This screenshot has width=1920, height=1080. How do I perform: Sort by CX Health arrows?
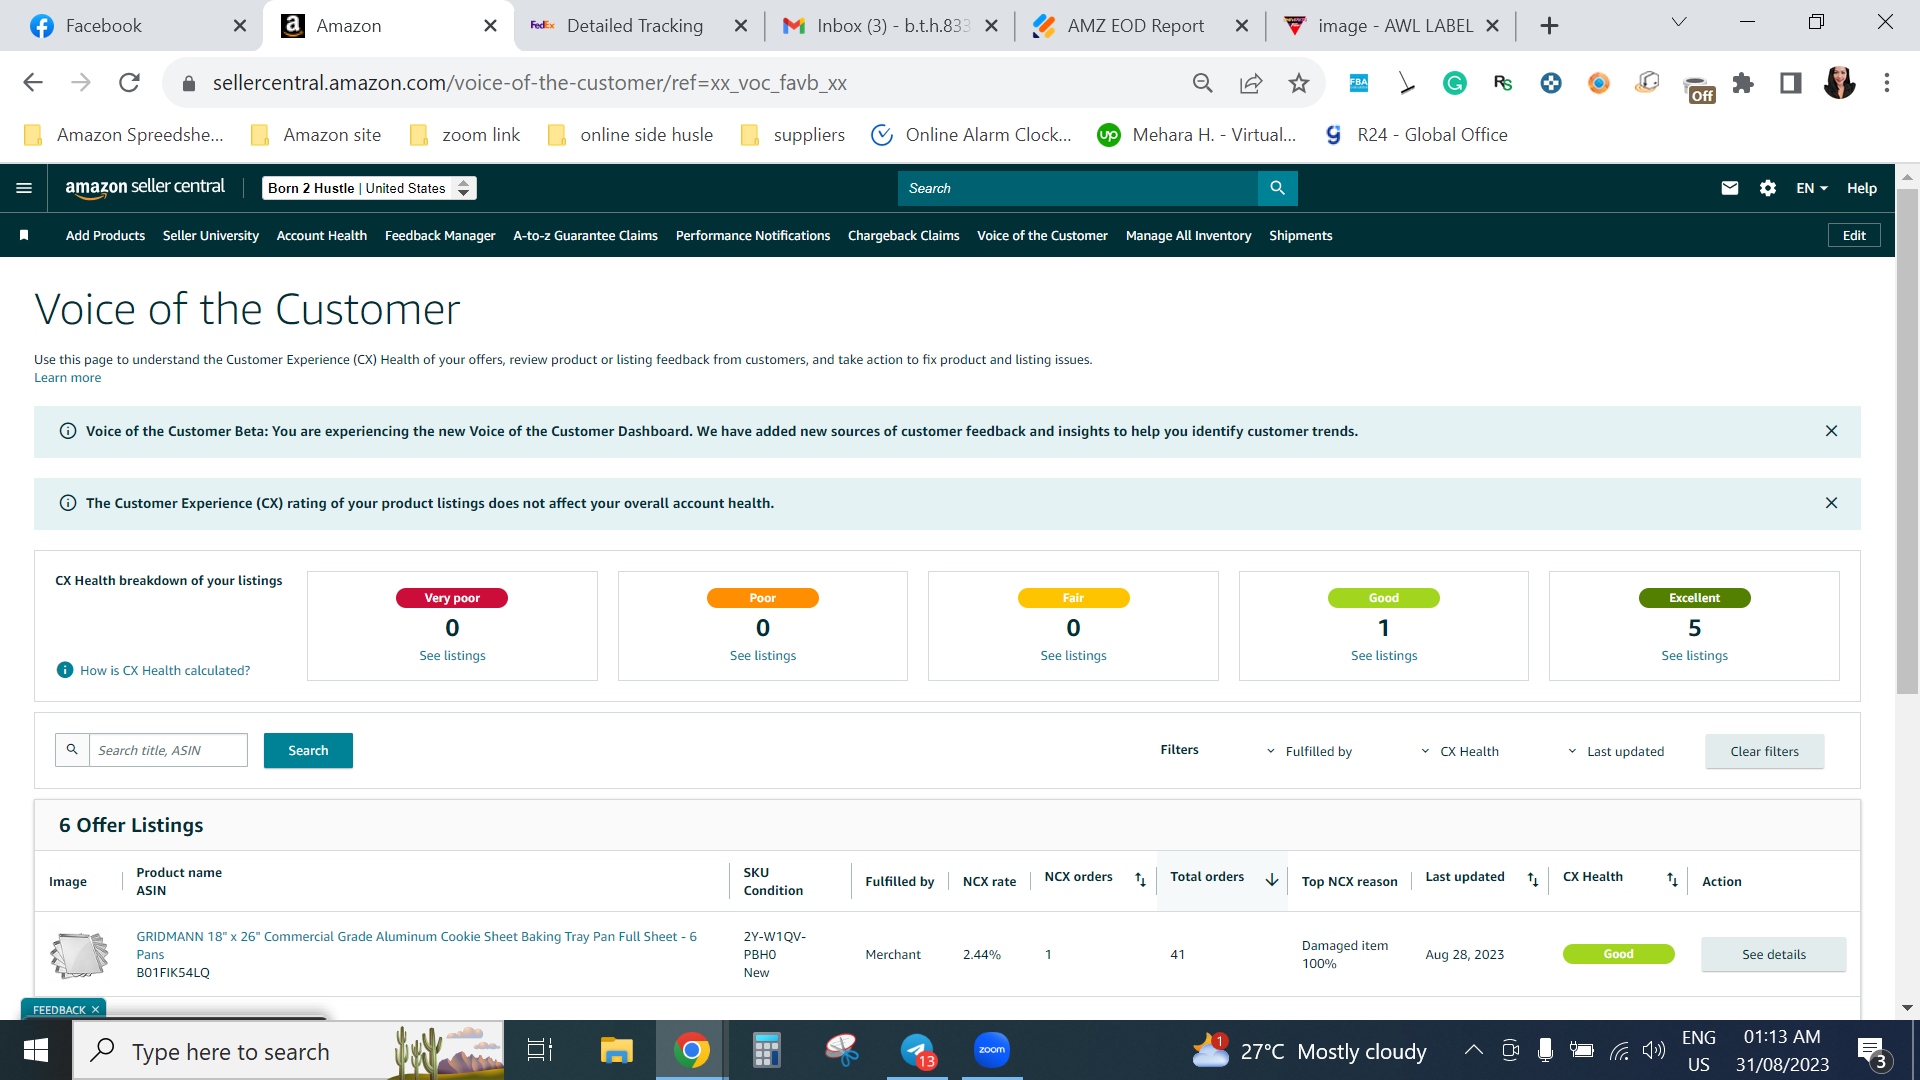point(1672,879)
